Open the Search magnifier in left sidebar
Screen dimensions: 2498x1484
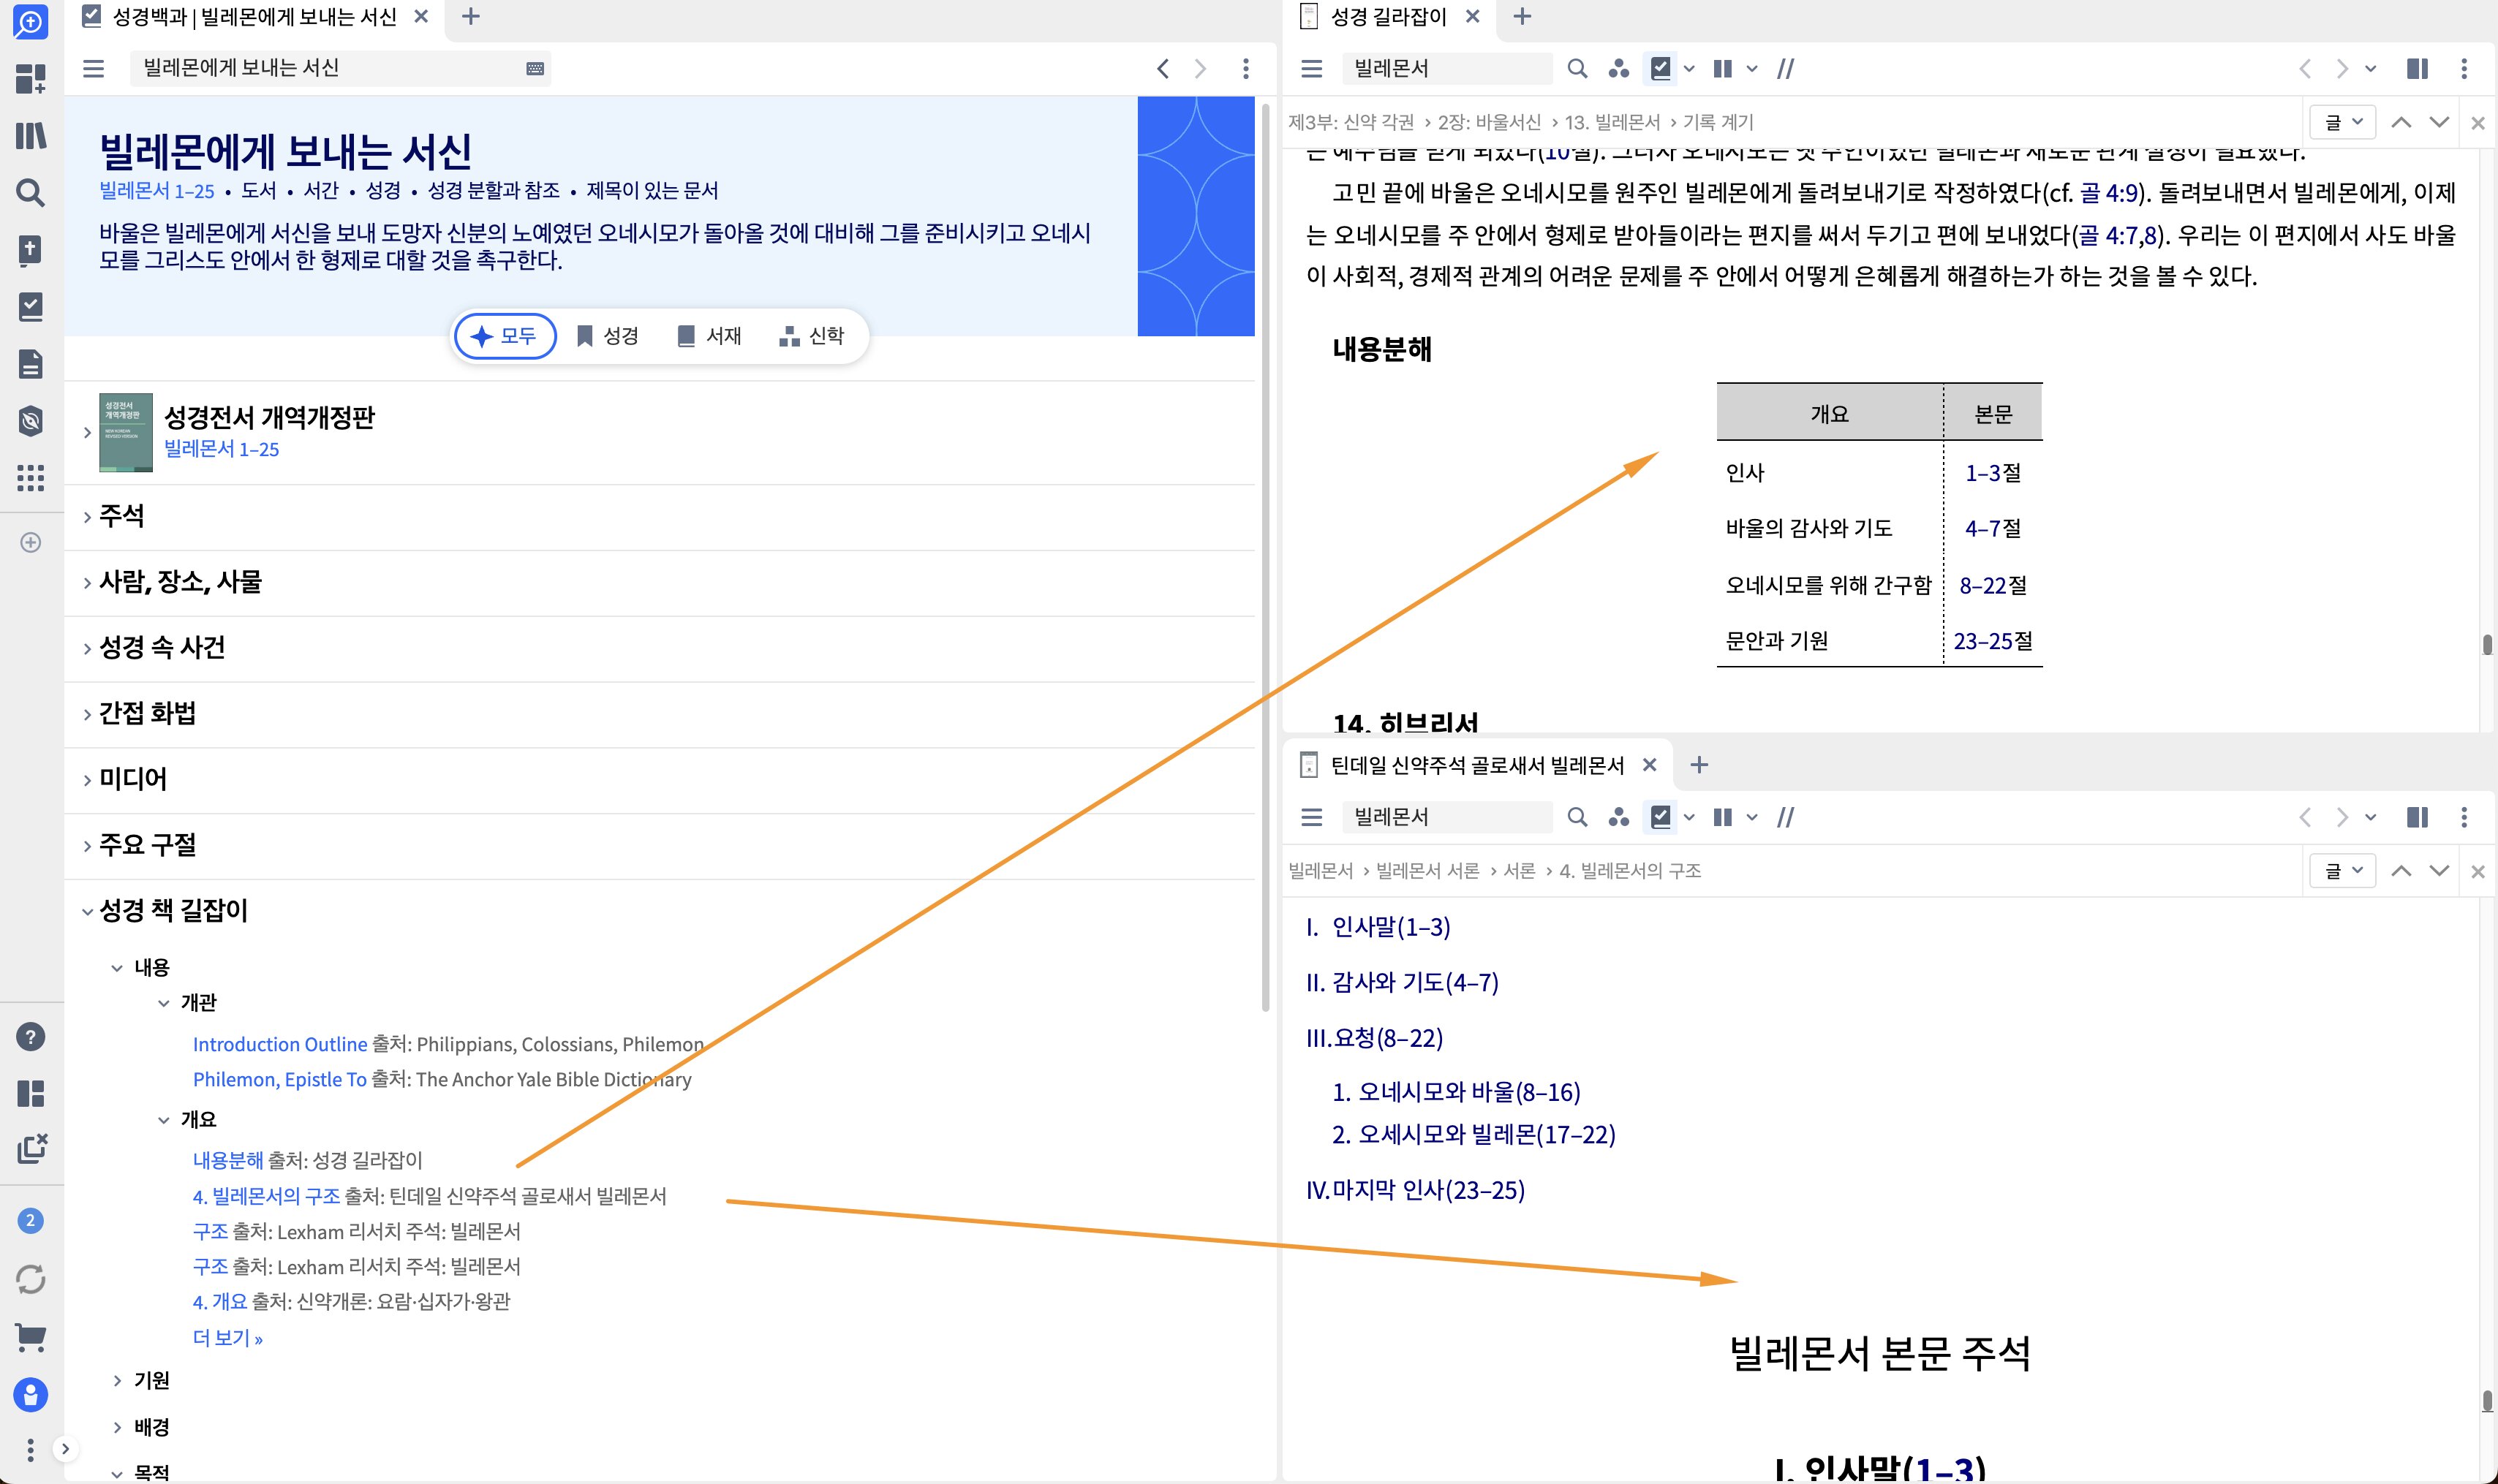(30, 192)
